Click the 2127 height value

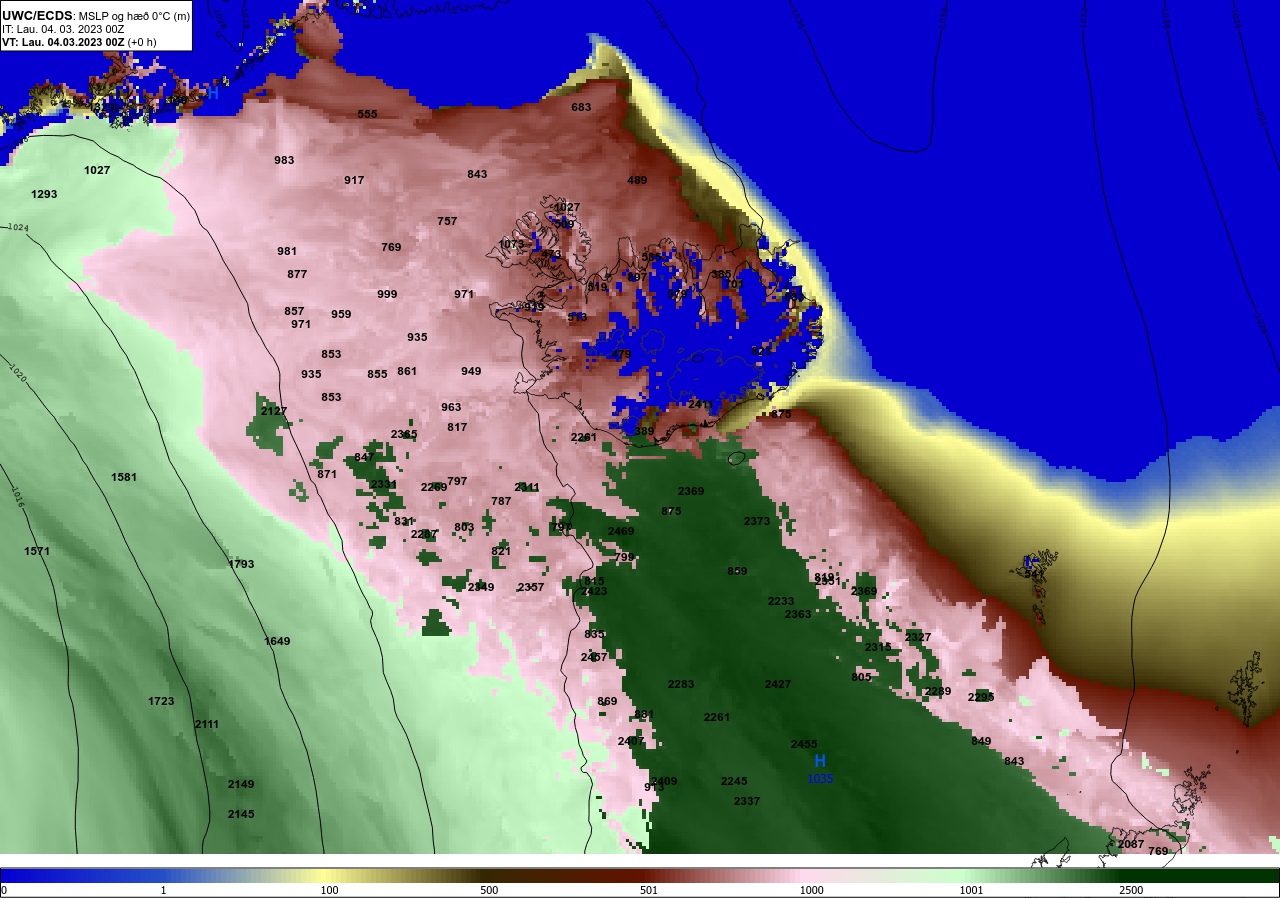click(274, 411)
